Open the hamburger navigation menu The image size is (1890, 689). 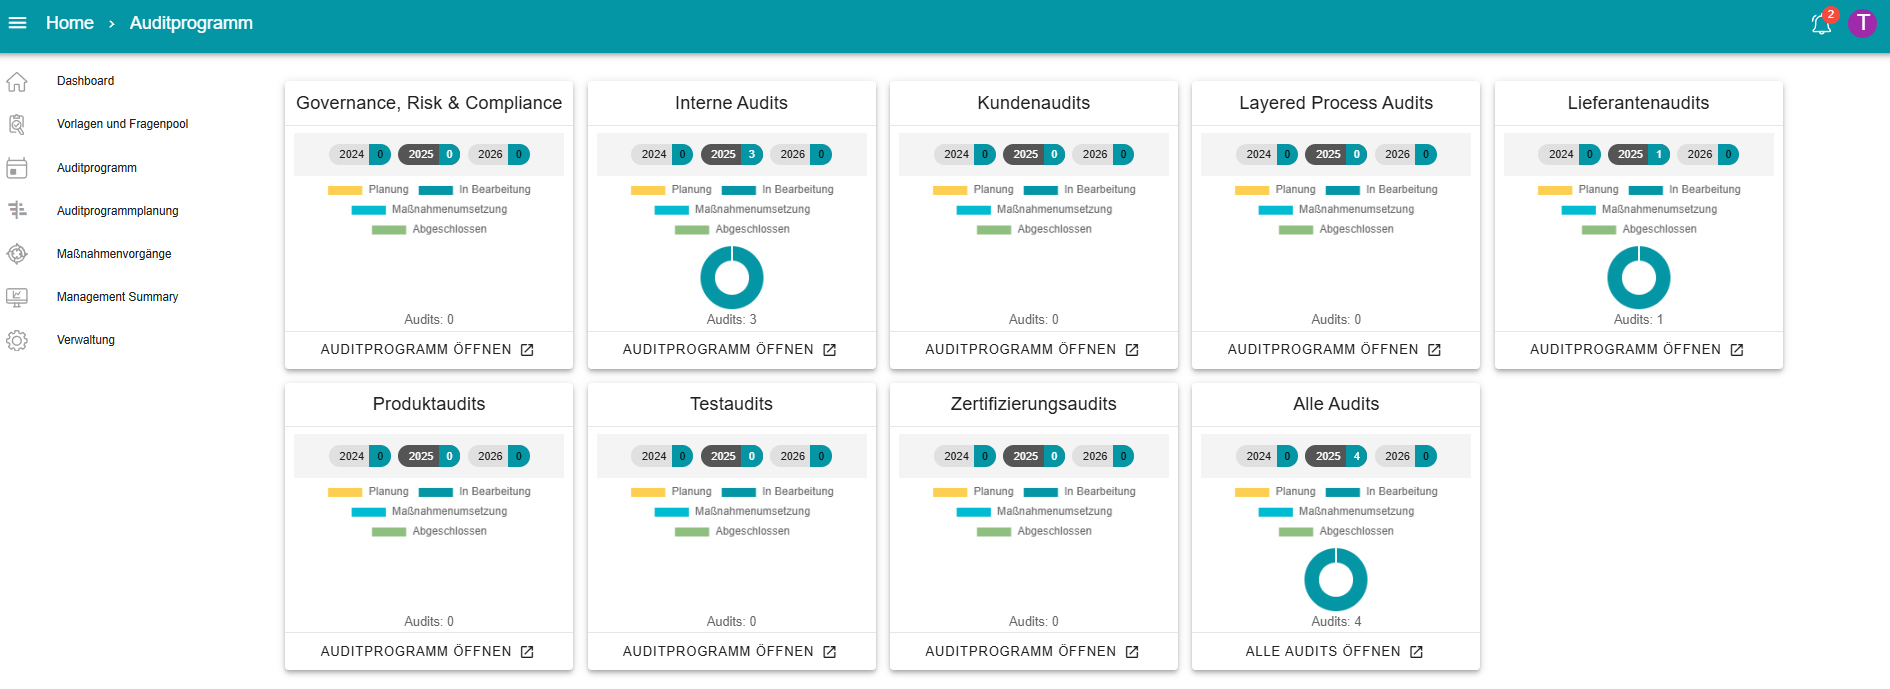[17, 23]
